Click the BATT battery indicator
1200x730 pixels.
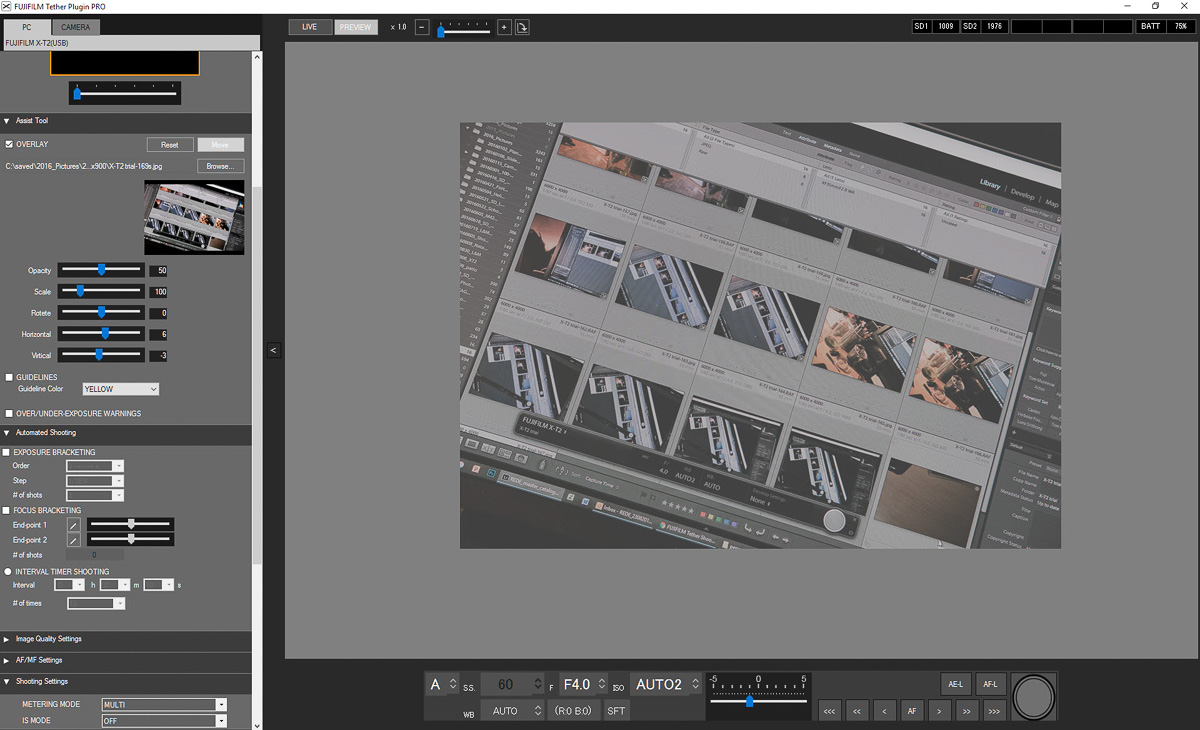tap(1151, 27)
